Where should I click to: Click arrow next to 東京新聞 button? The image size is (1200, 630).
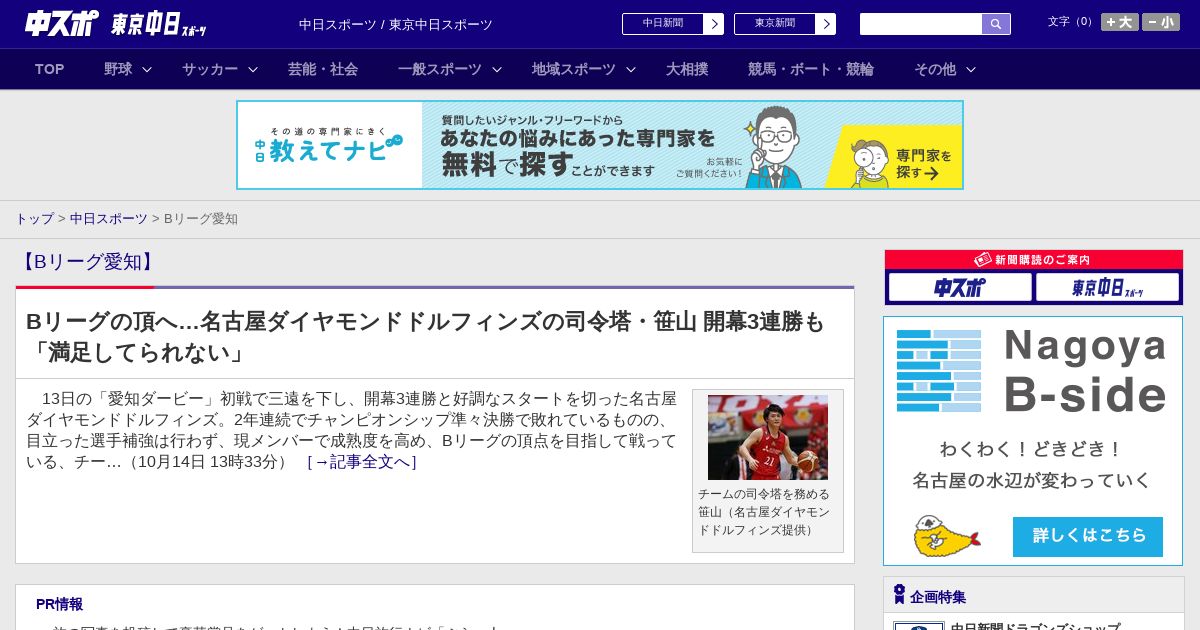pyautogui.click(x=826, y=24)
